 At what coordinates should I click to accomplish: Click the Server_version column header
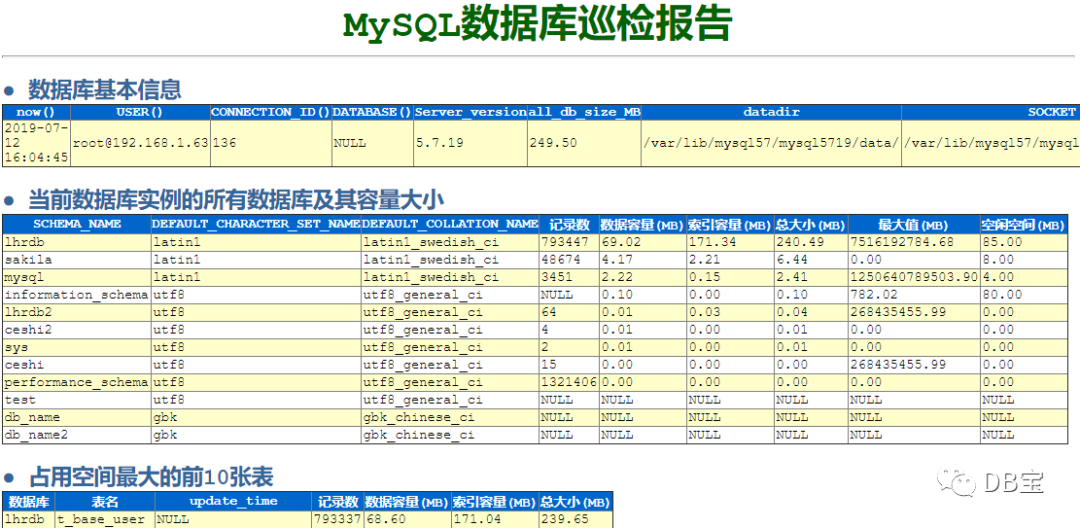(x=470, y=112)
